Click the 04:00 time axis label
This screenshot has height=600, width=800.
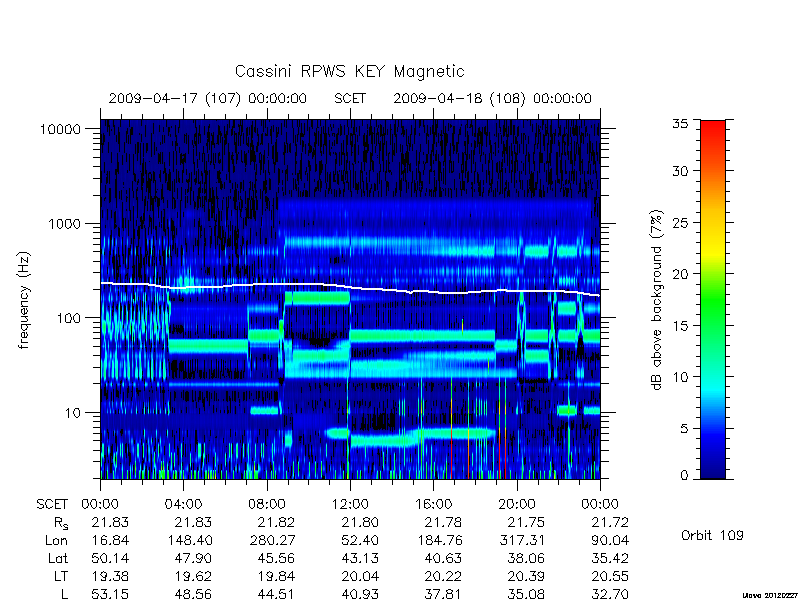184,505
